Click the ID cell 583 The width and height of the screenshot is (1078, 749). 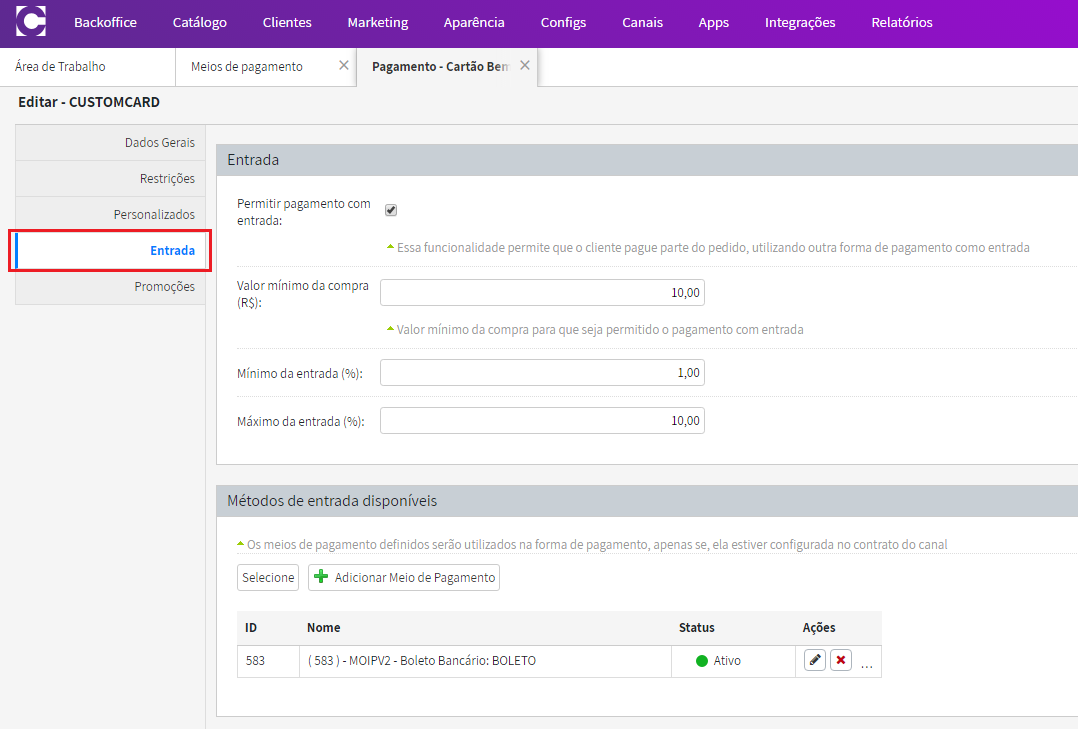268,661
